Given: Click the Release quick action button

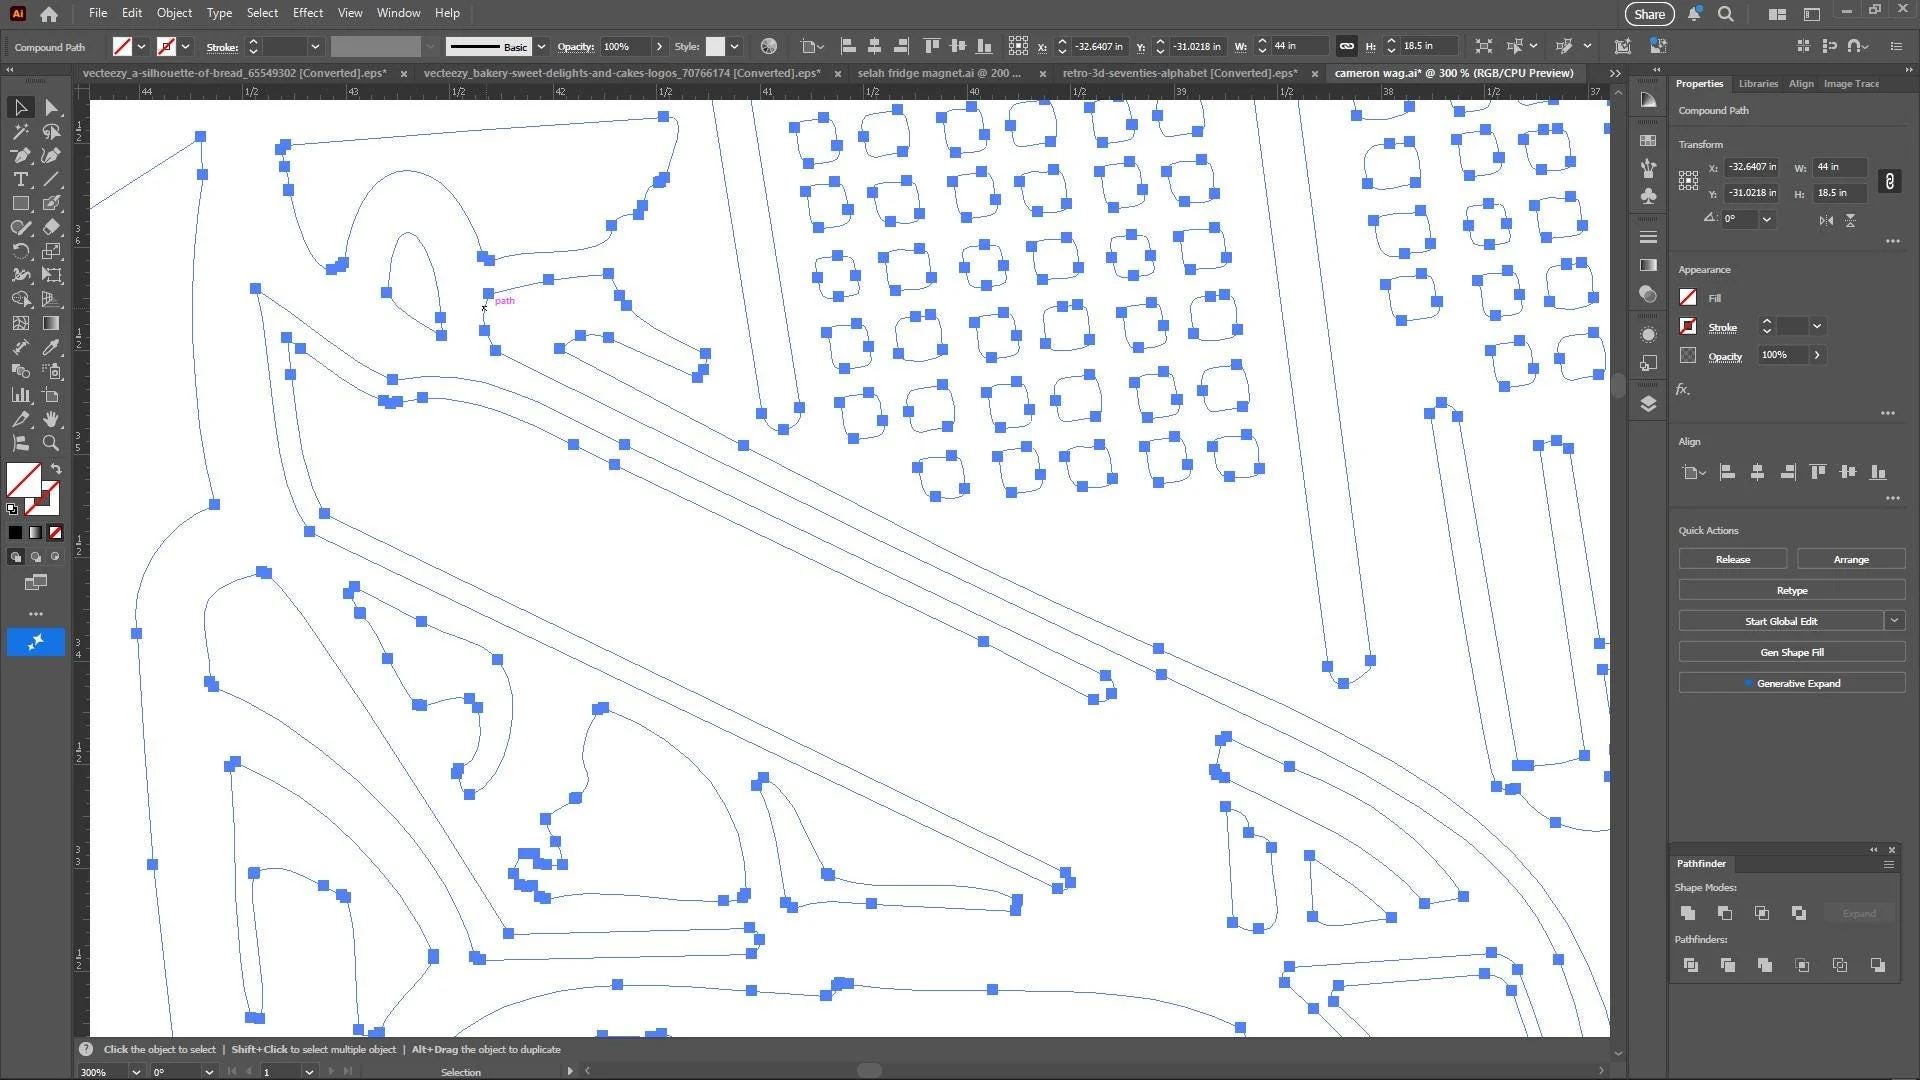Looking at the screenshot, I should coord(1732,559).
